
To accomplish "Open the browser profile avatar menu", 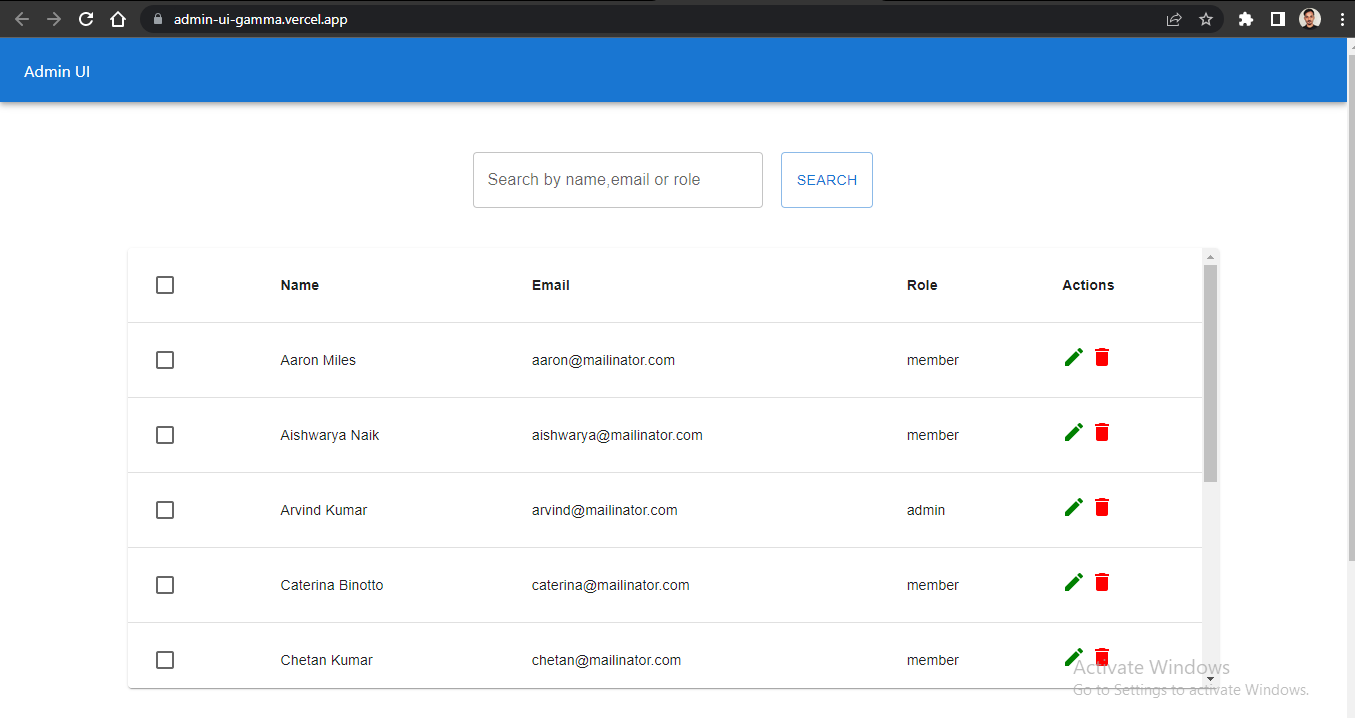I will point(1309,18).
